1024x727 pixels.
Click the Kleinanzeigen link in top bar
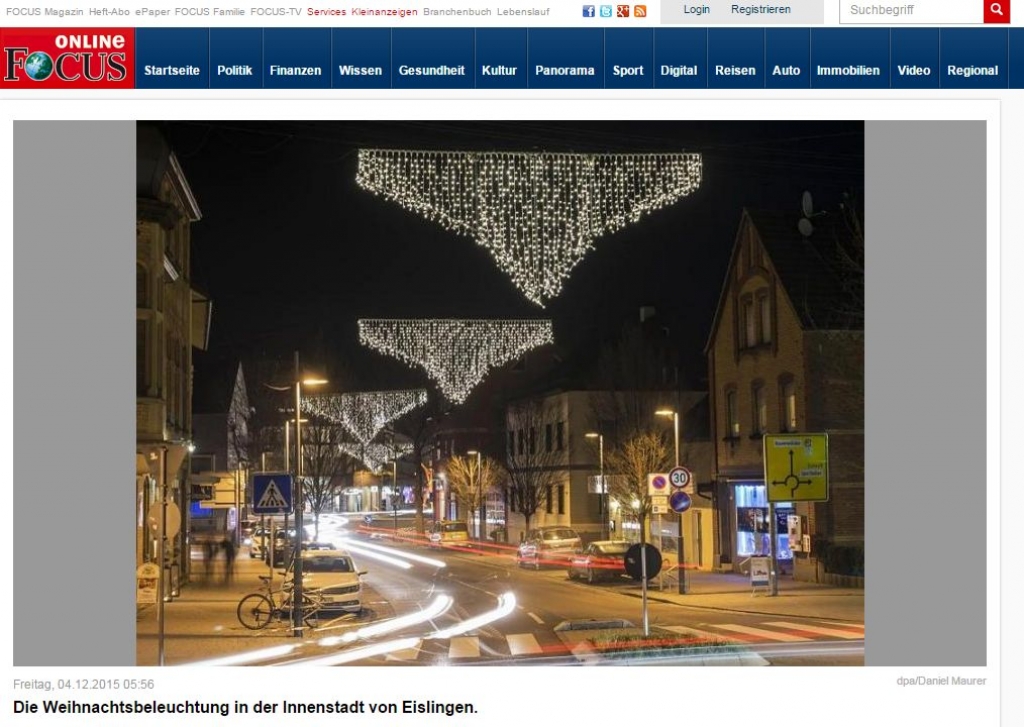click(384, 12)
